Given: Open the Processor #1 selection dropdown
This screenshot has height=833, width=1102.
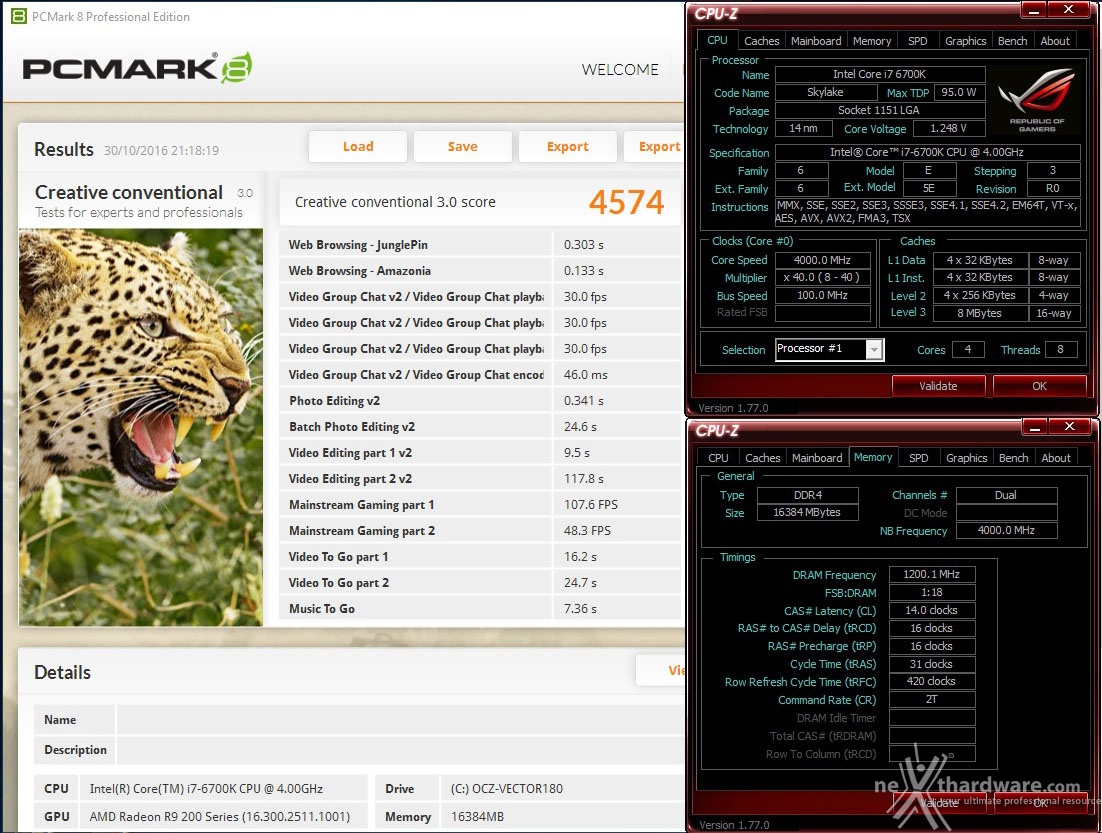Looking at the screenshot, I should 874,349.
